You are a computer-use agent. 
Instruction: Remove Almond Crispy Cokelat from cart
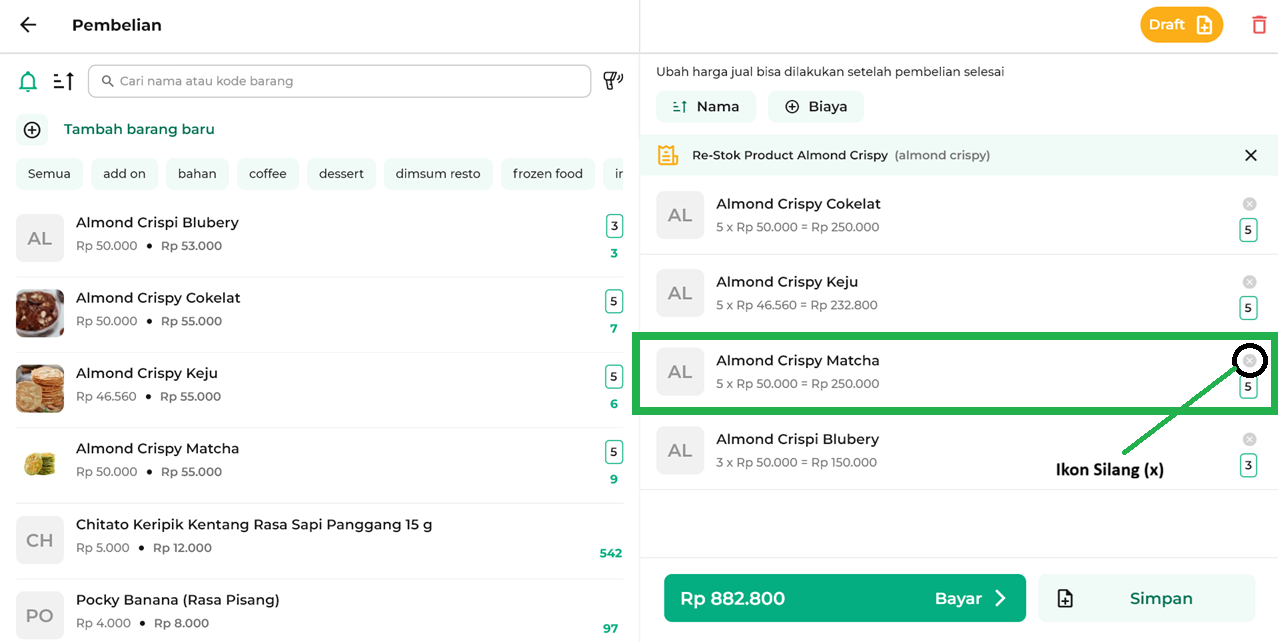tap(1249, 204)
